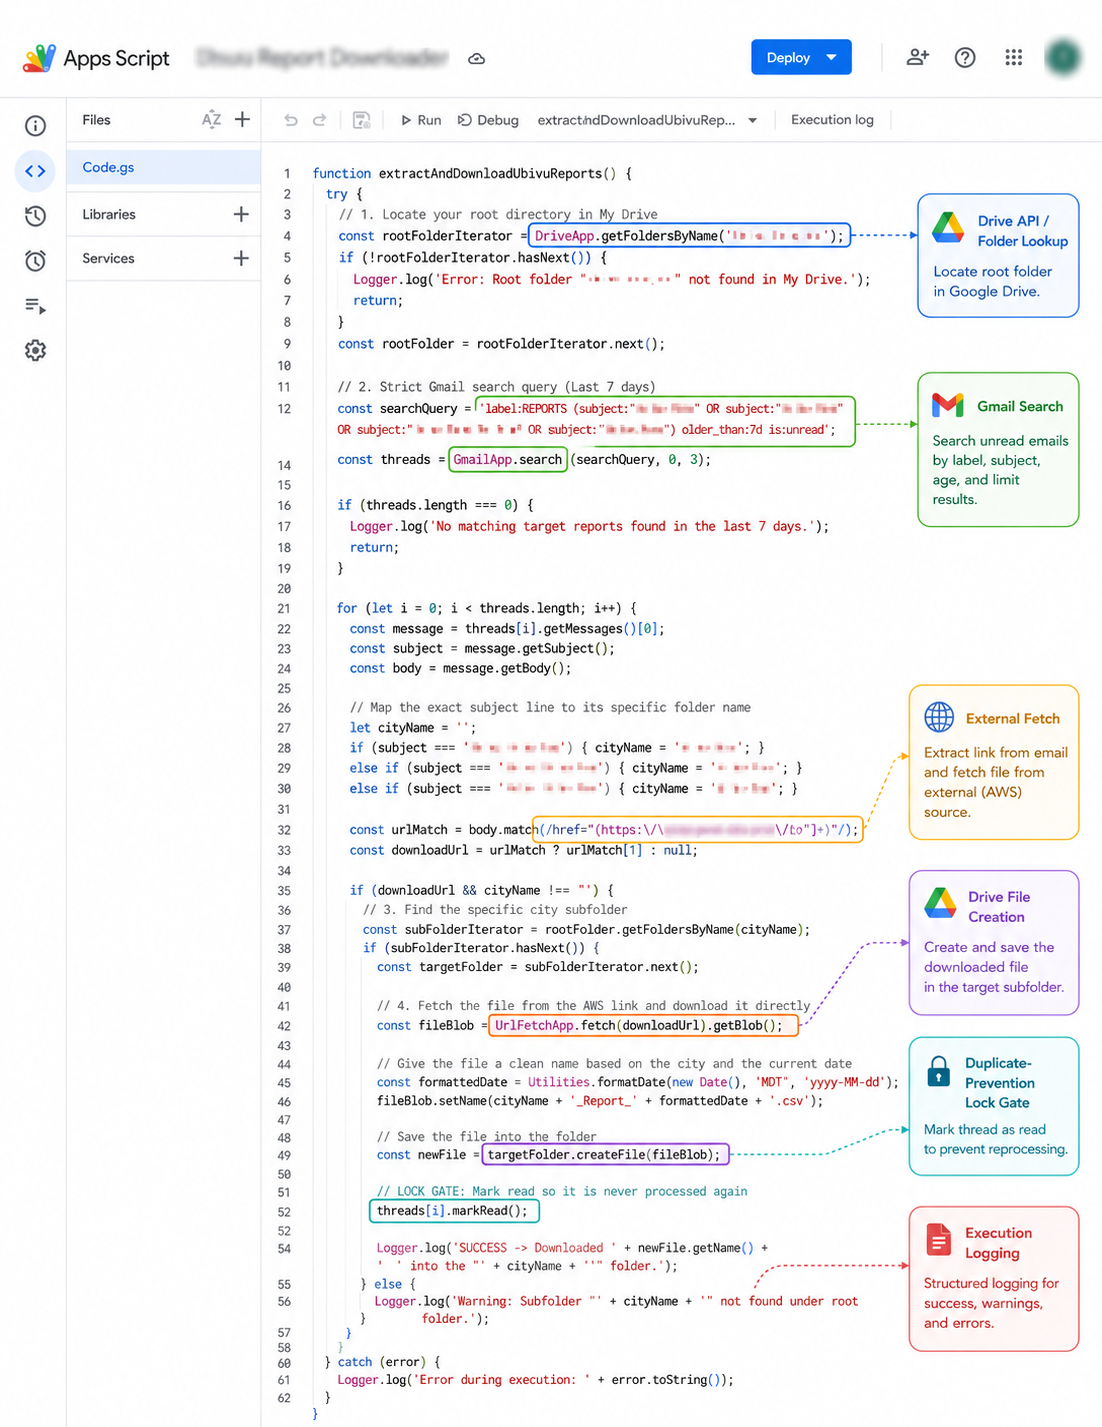Click 'GmailApp.search' in the code
Image resolution: width=1102 pixels, height=1427 pixels.
tap(508, 459)
